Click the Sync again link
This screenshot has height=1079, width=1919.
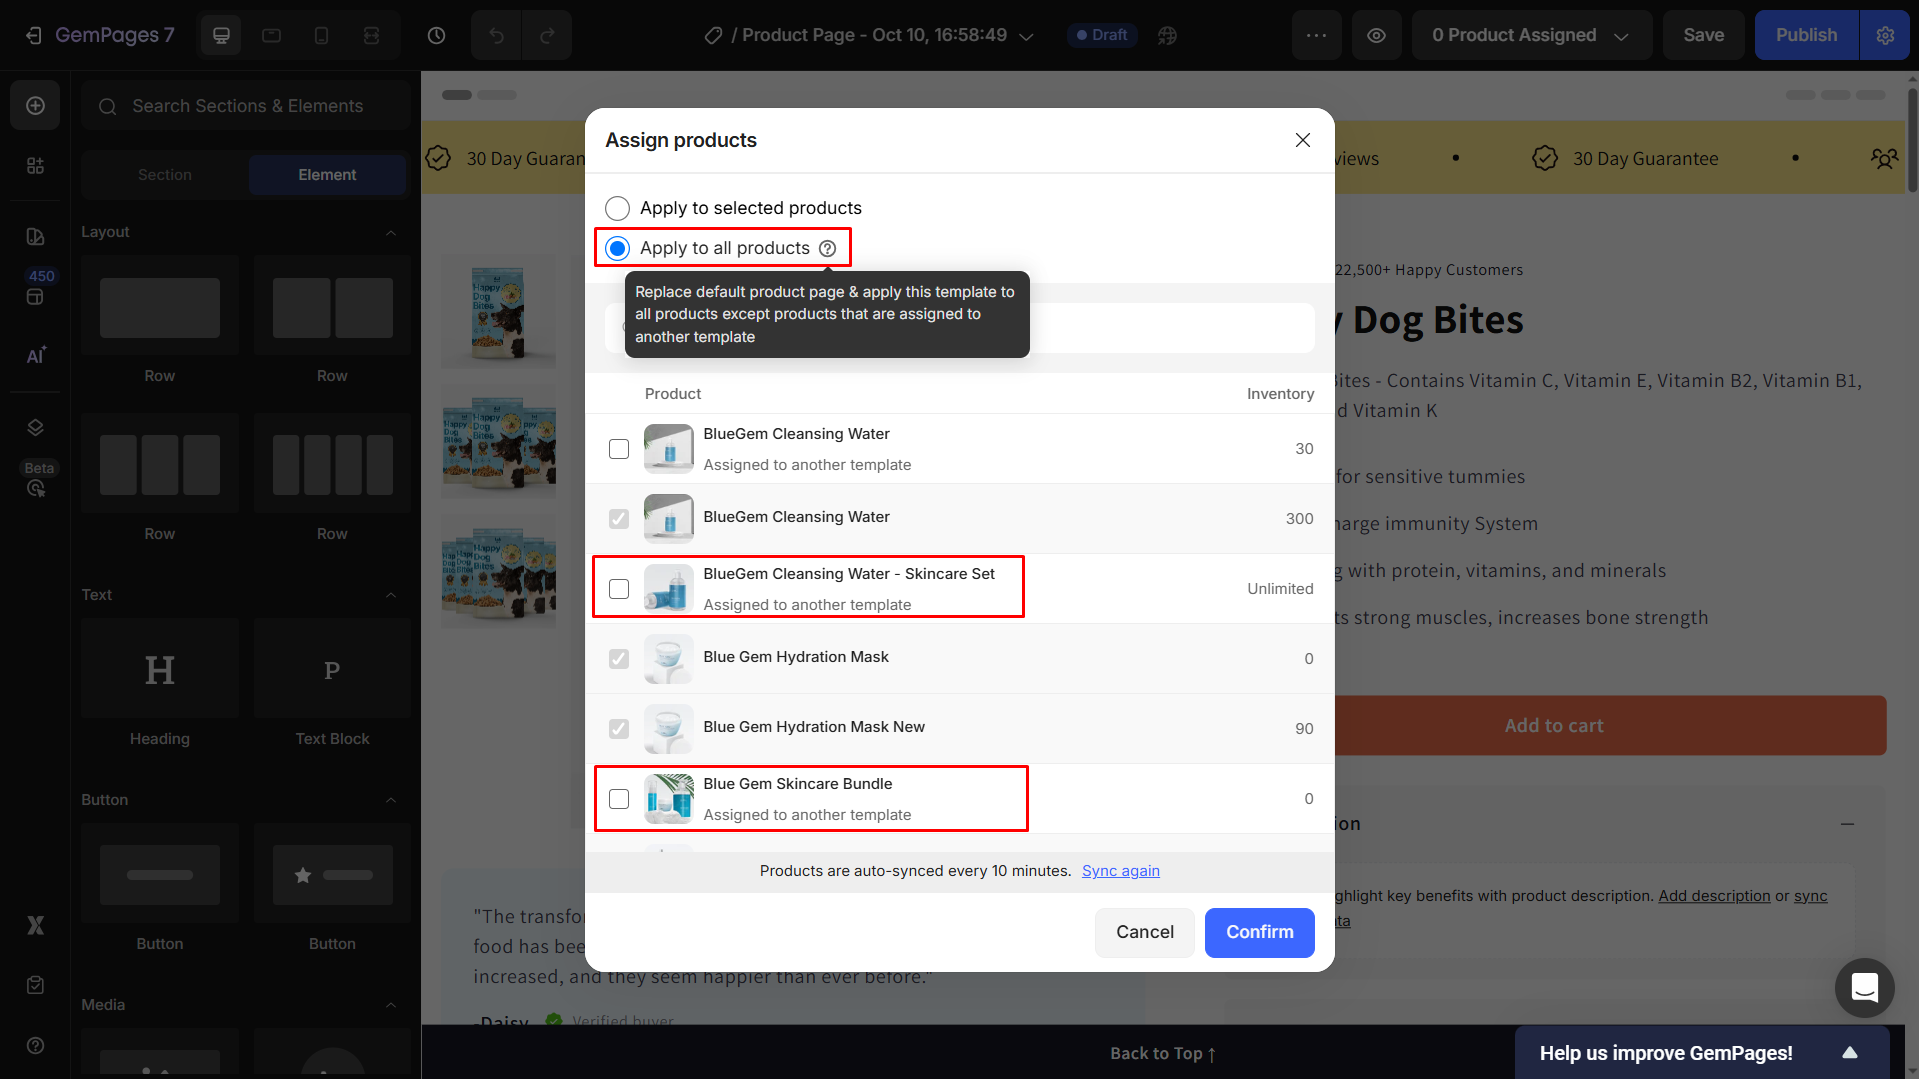pos(1120,871)
